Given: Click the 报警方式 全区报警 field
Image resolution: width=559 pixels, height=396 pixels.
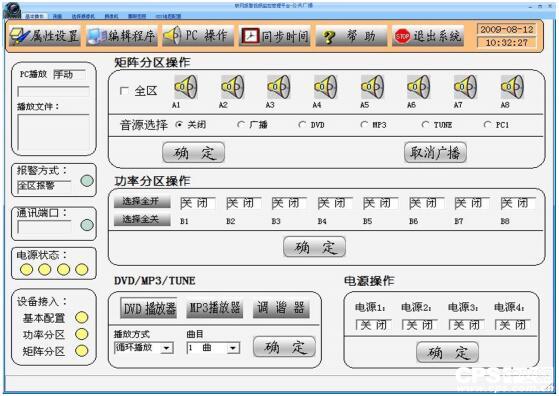Looking at the screenshot, I should click(44, 186).
